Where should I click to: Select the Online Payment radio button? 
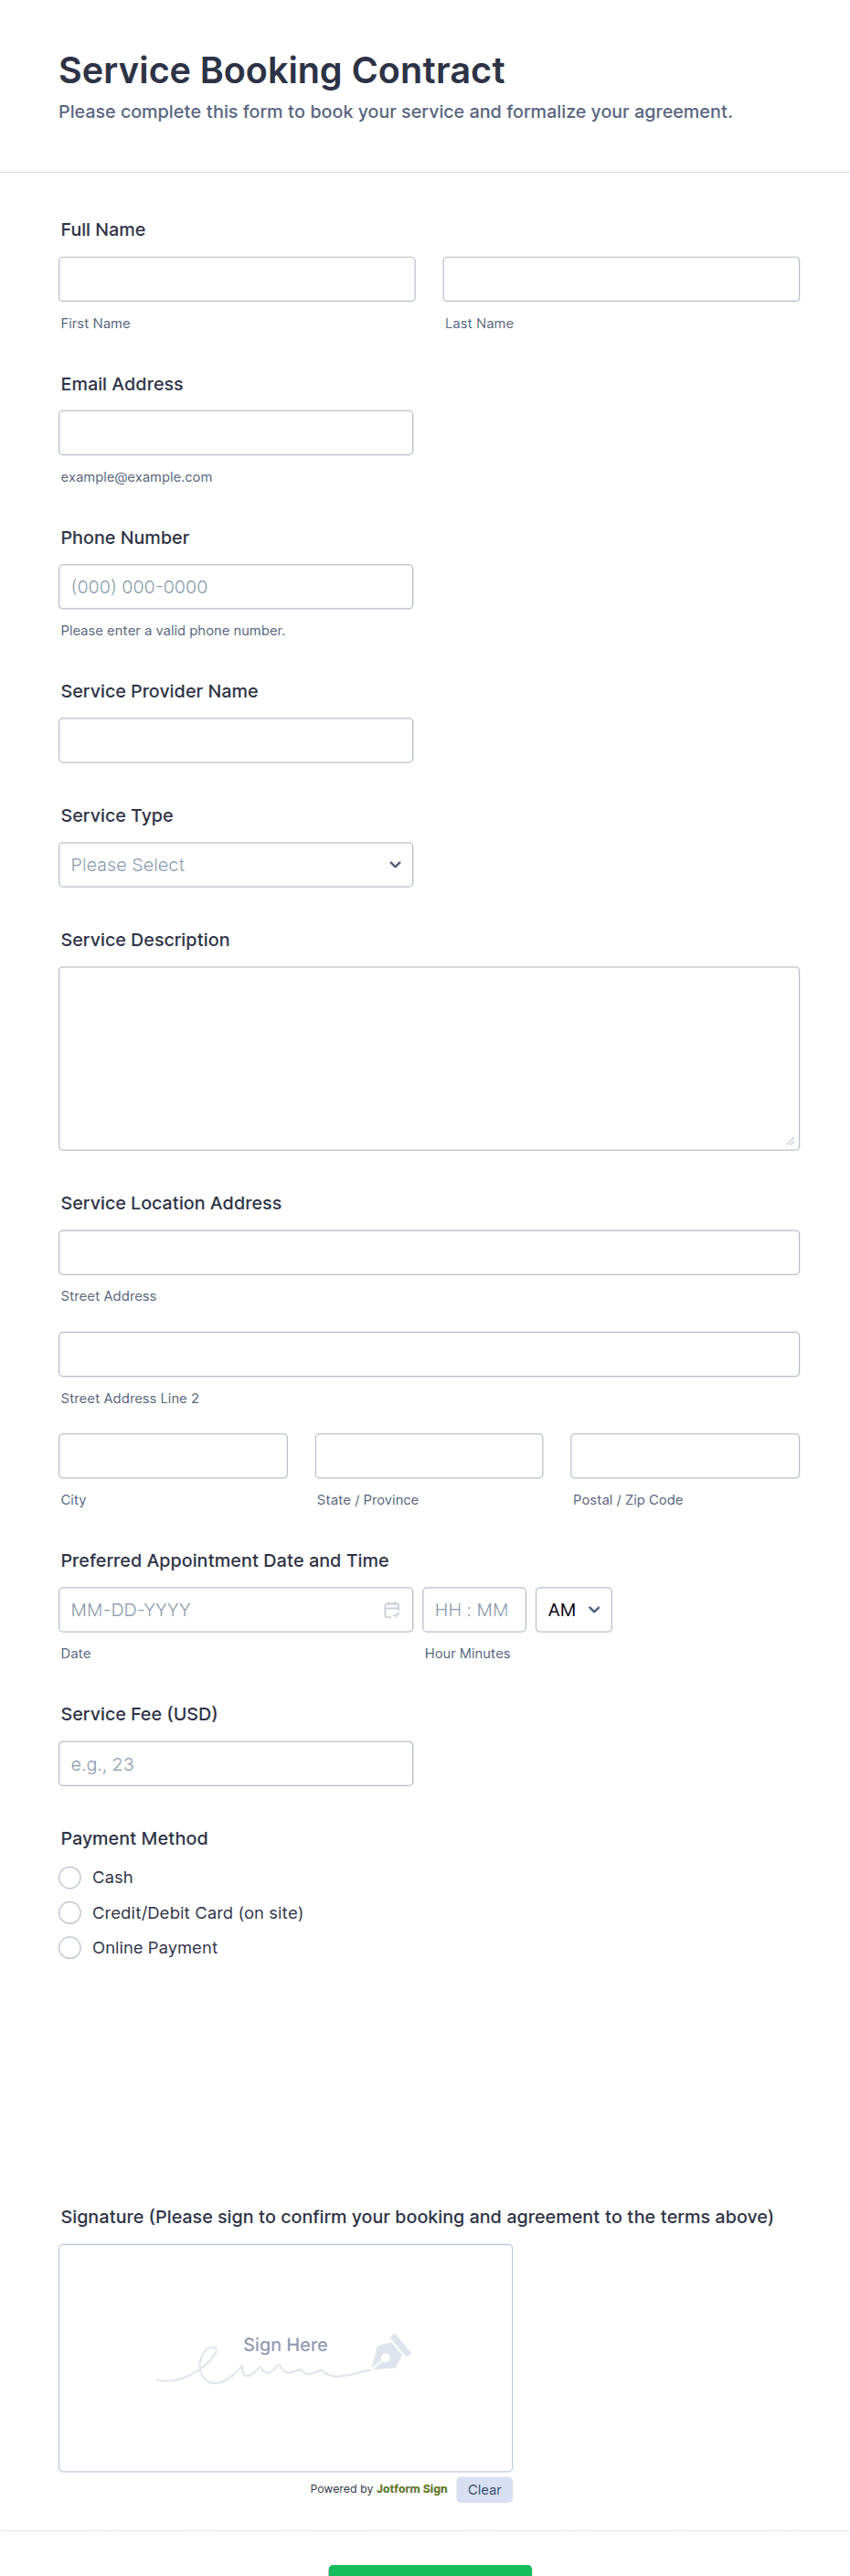tap(70, 1947)
